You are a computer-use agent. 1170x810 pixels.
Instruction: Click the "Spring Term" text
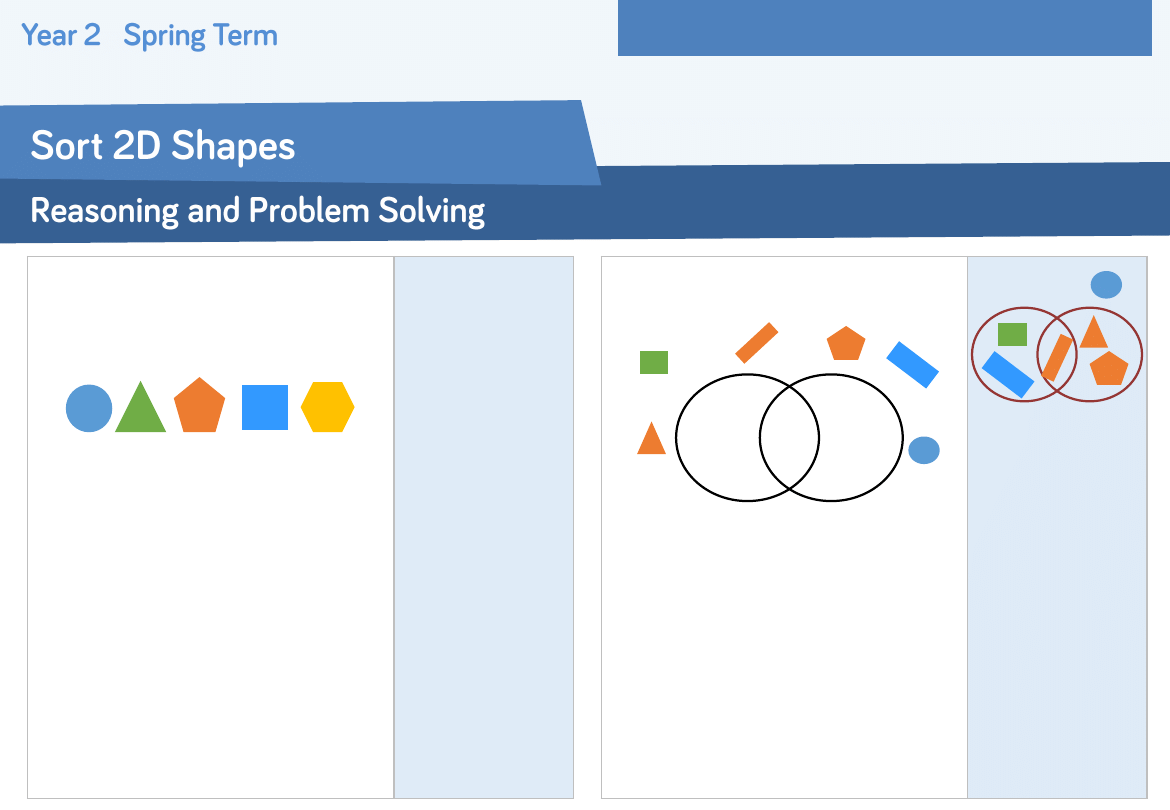[200, 36]
